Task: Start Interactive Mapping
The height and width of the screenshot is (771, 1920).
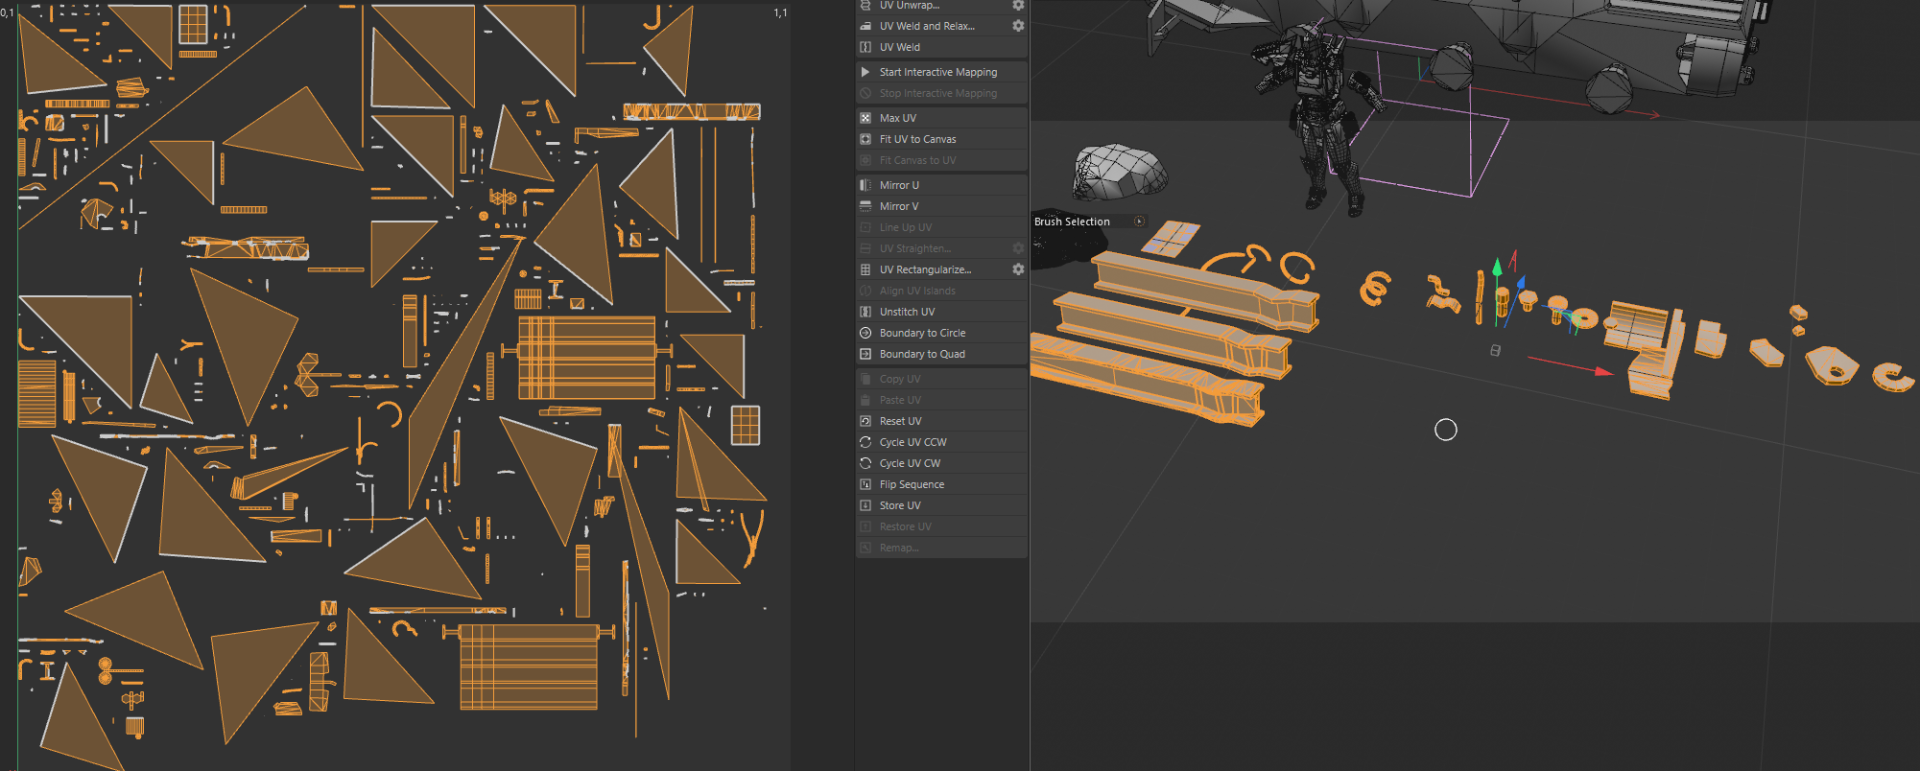Action: pyautogui.click(x=937, y=72)
